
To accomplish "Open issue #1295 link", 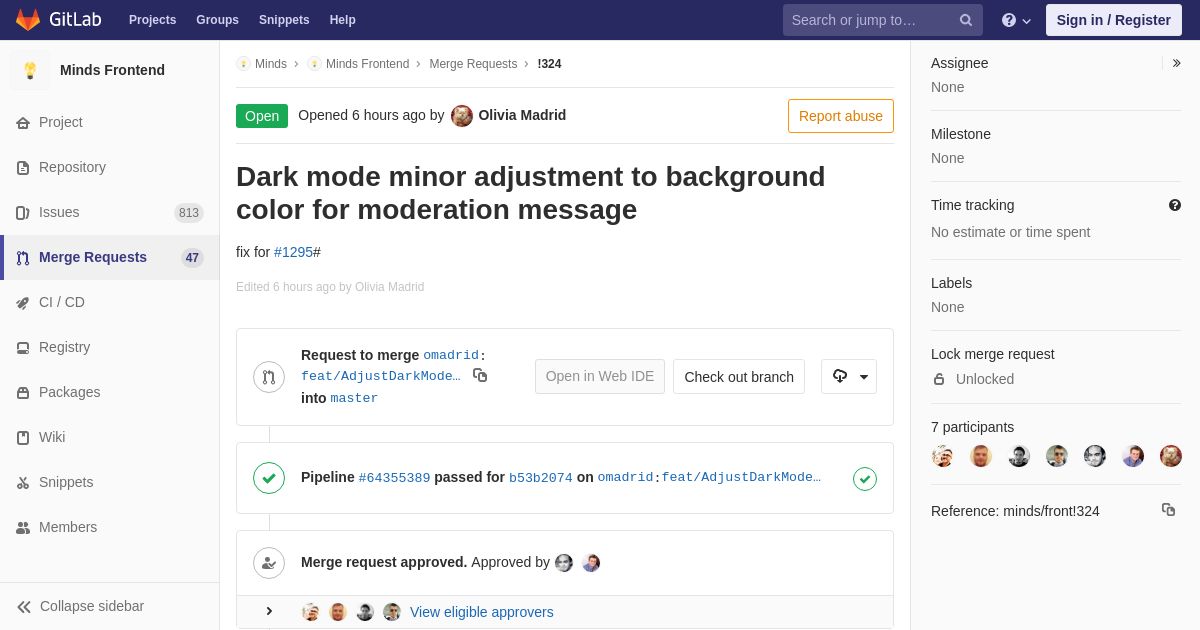I will (x=293, y=252).
